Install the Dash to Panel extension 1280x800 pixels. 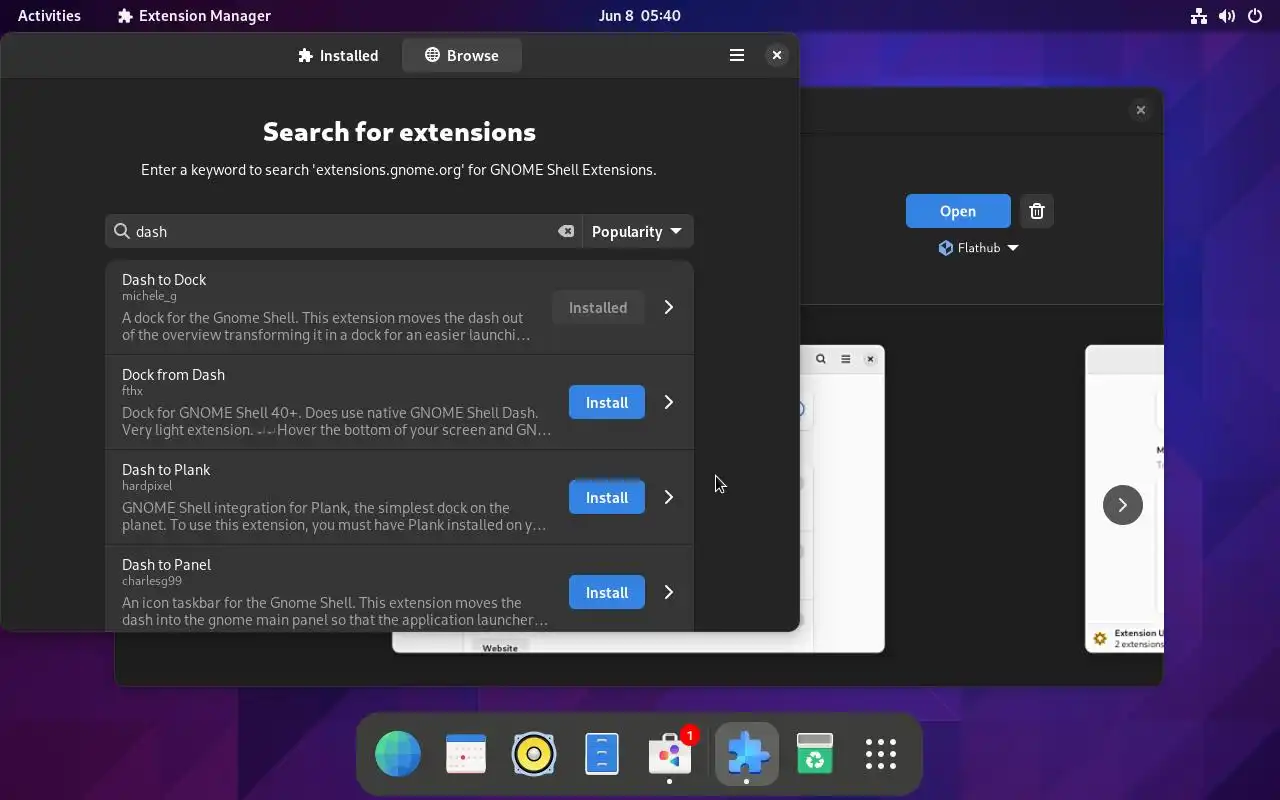coord(607,592)
